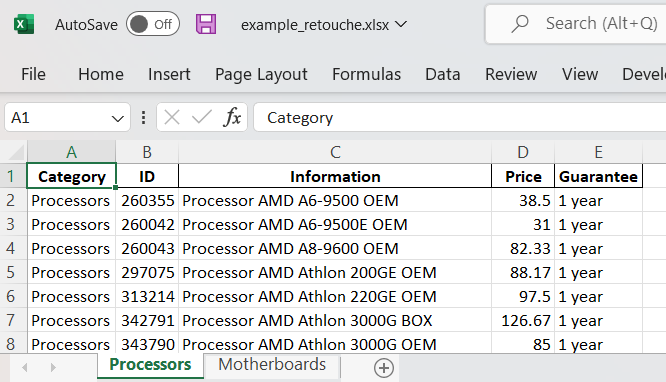Screen dimensions: 666x382
Task: Click the Select All corner triangle
Action: coord(16,152)
